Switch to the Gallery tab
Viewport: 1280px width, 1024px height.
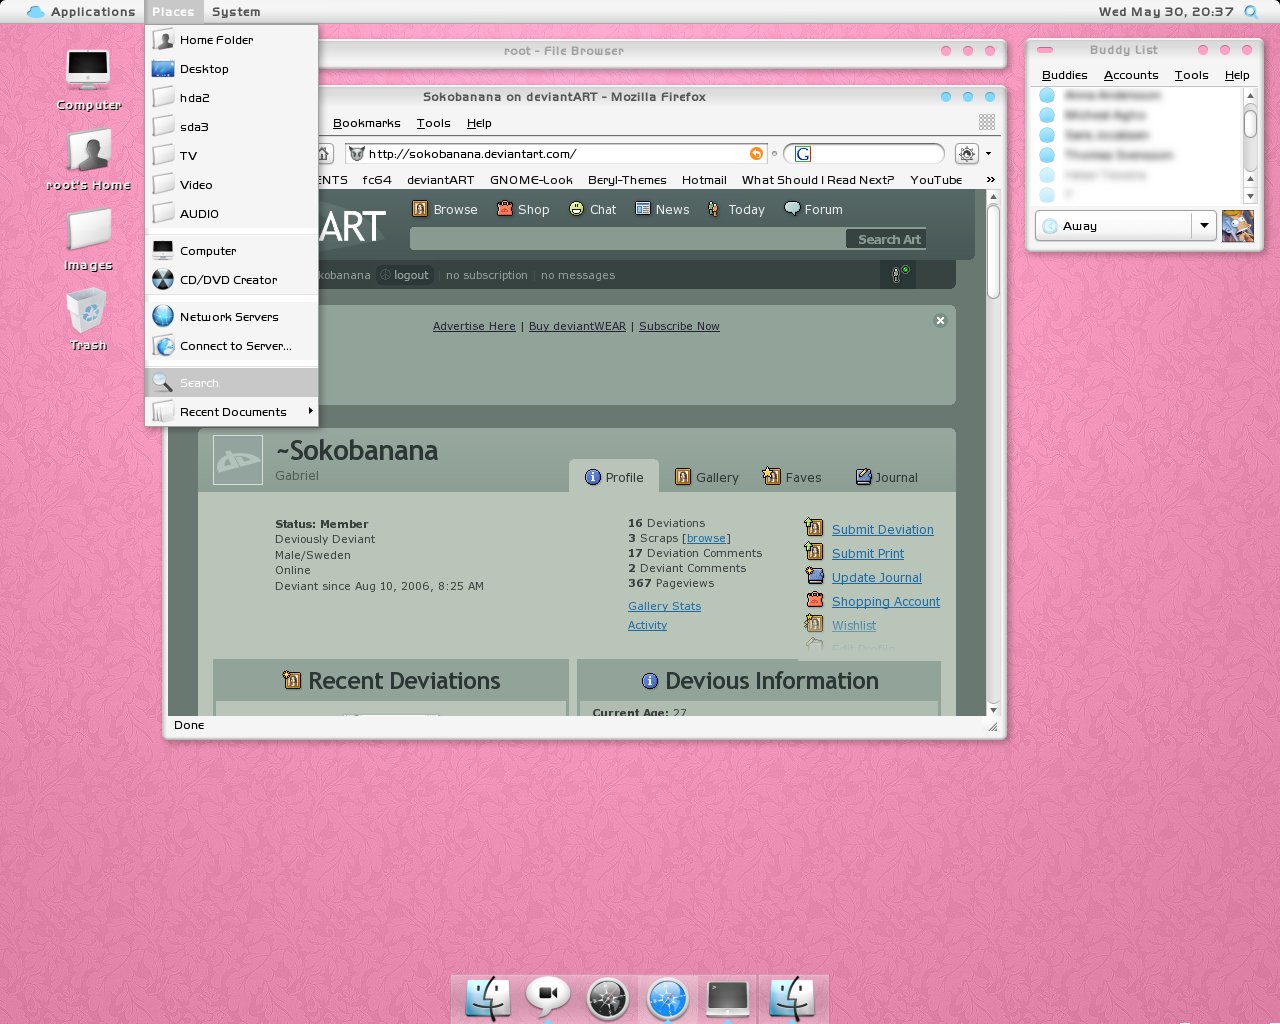(x=707, y=477)
